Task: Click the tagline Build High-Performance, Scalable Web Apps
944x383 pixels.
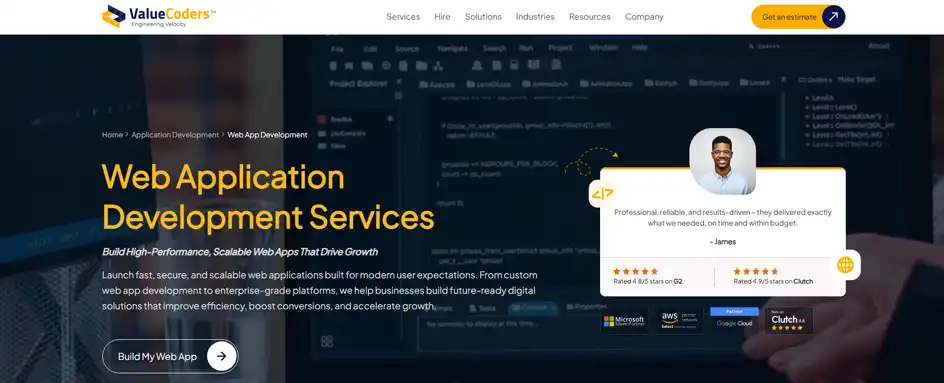Action: [240, 252]
